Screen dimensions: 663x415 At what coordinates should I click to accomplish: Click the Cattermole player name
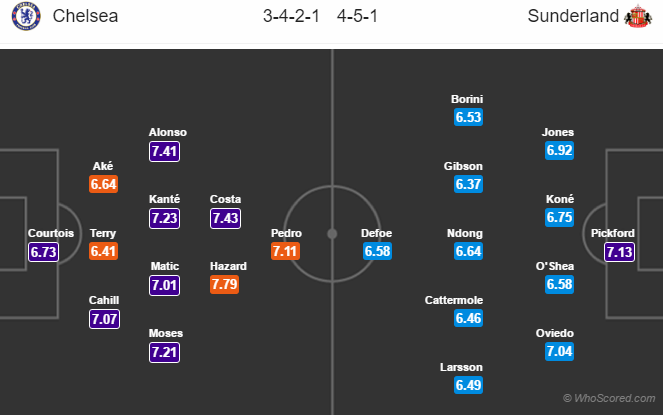467,300
